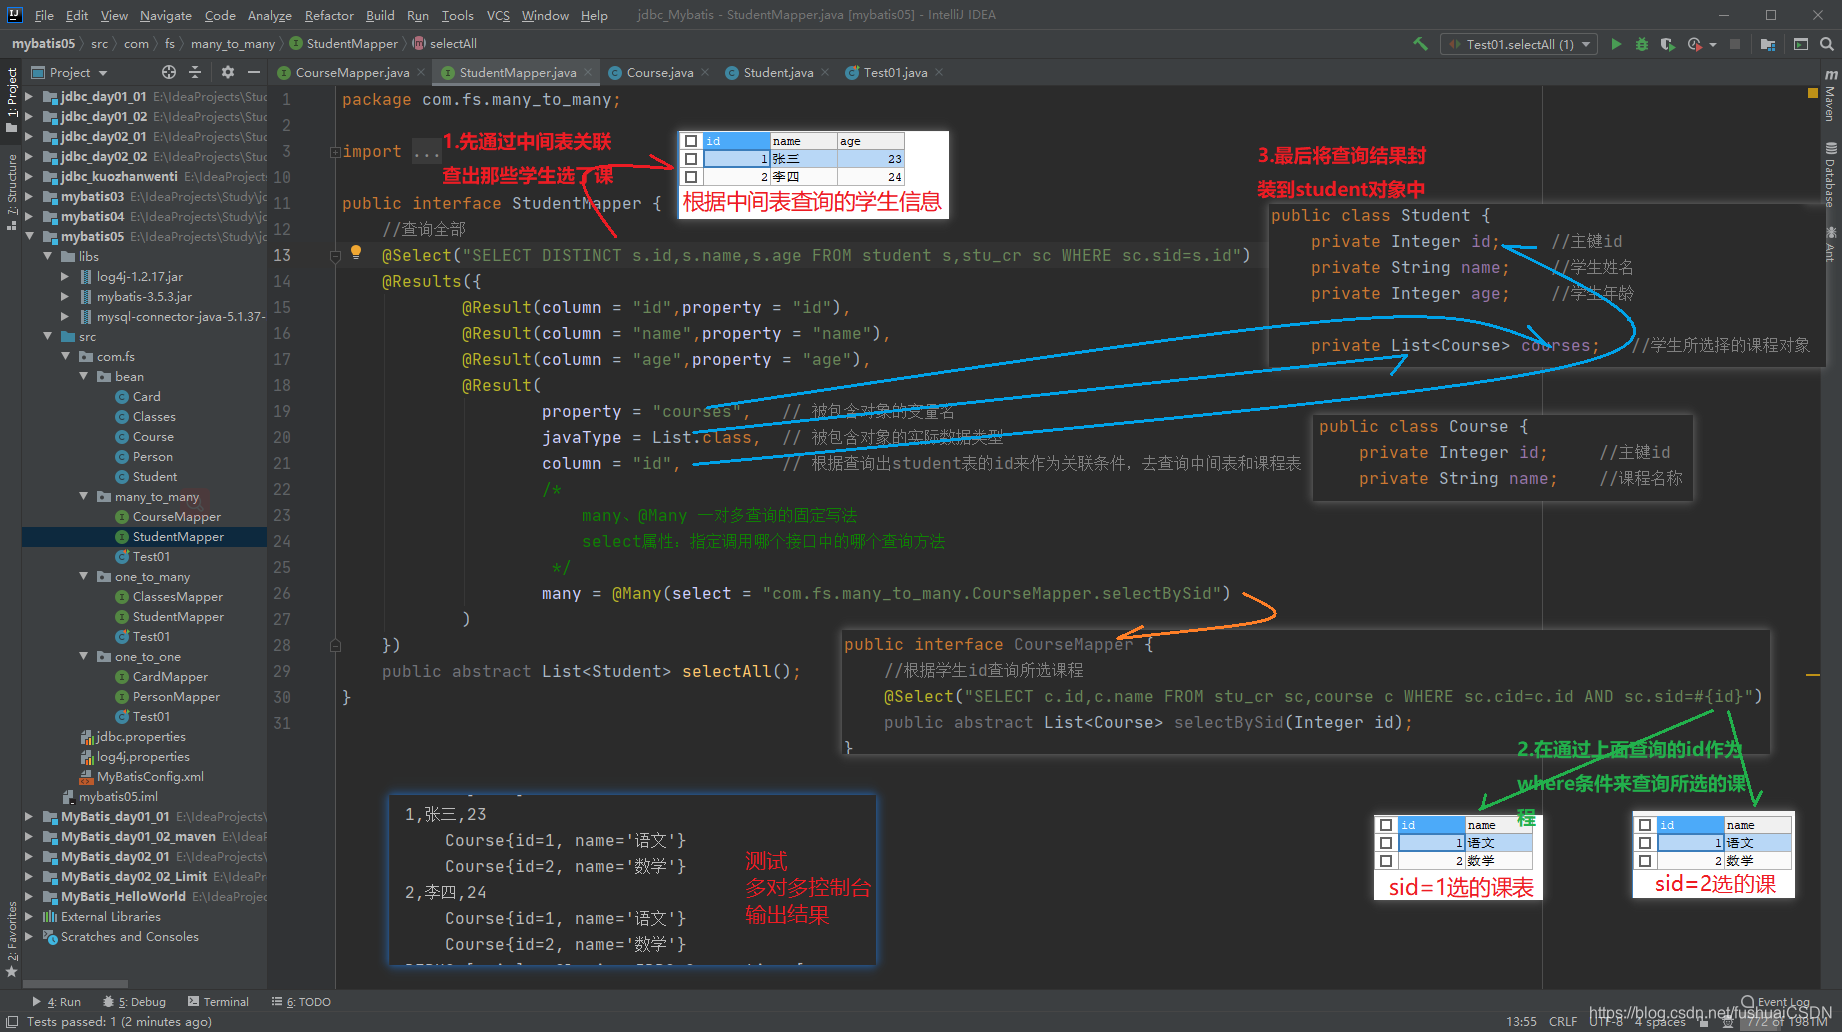This screenshot has width=1842, height=1032.
Task: Collapse the mybatis05 module node
Action: point(29,237)
